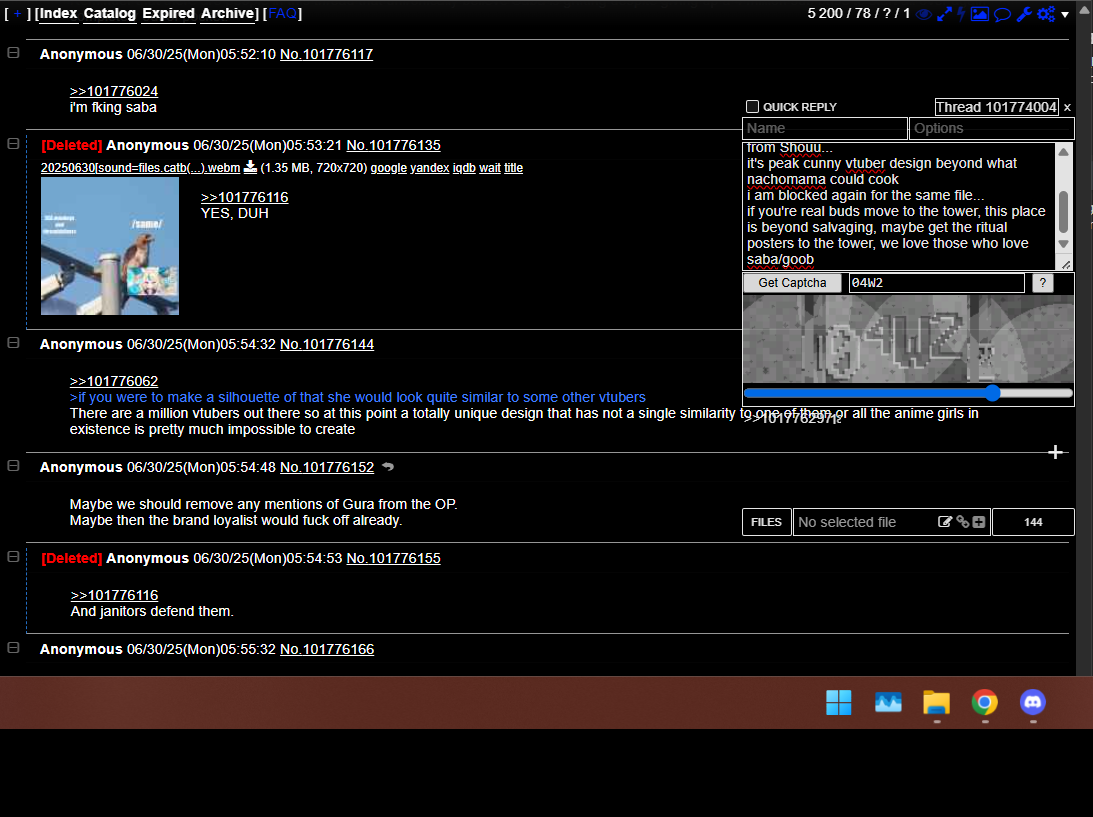The width and height of the screenshot is (1093, 817).
Task: Open the Catalog view
Action: point(109,13)
